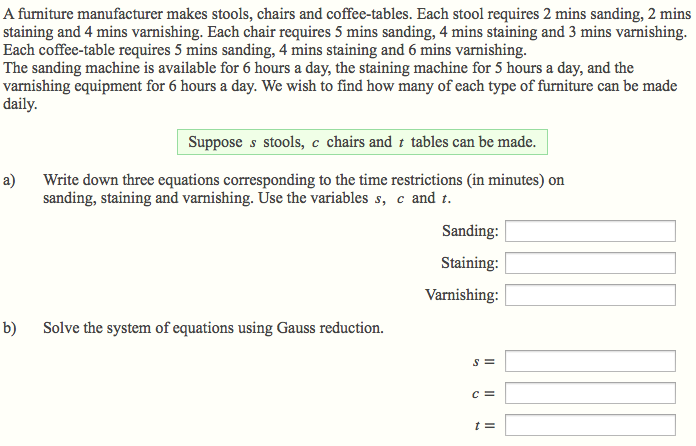The image size is (696, 446).
Task: Click the 'Solve the system of equations' instruction
Action: 213,328
